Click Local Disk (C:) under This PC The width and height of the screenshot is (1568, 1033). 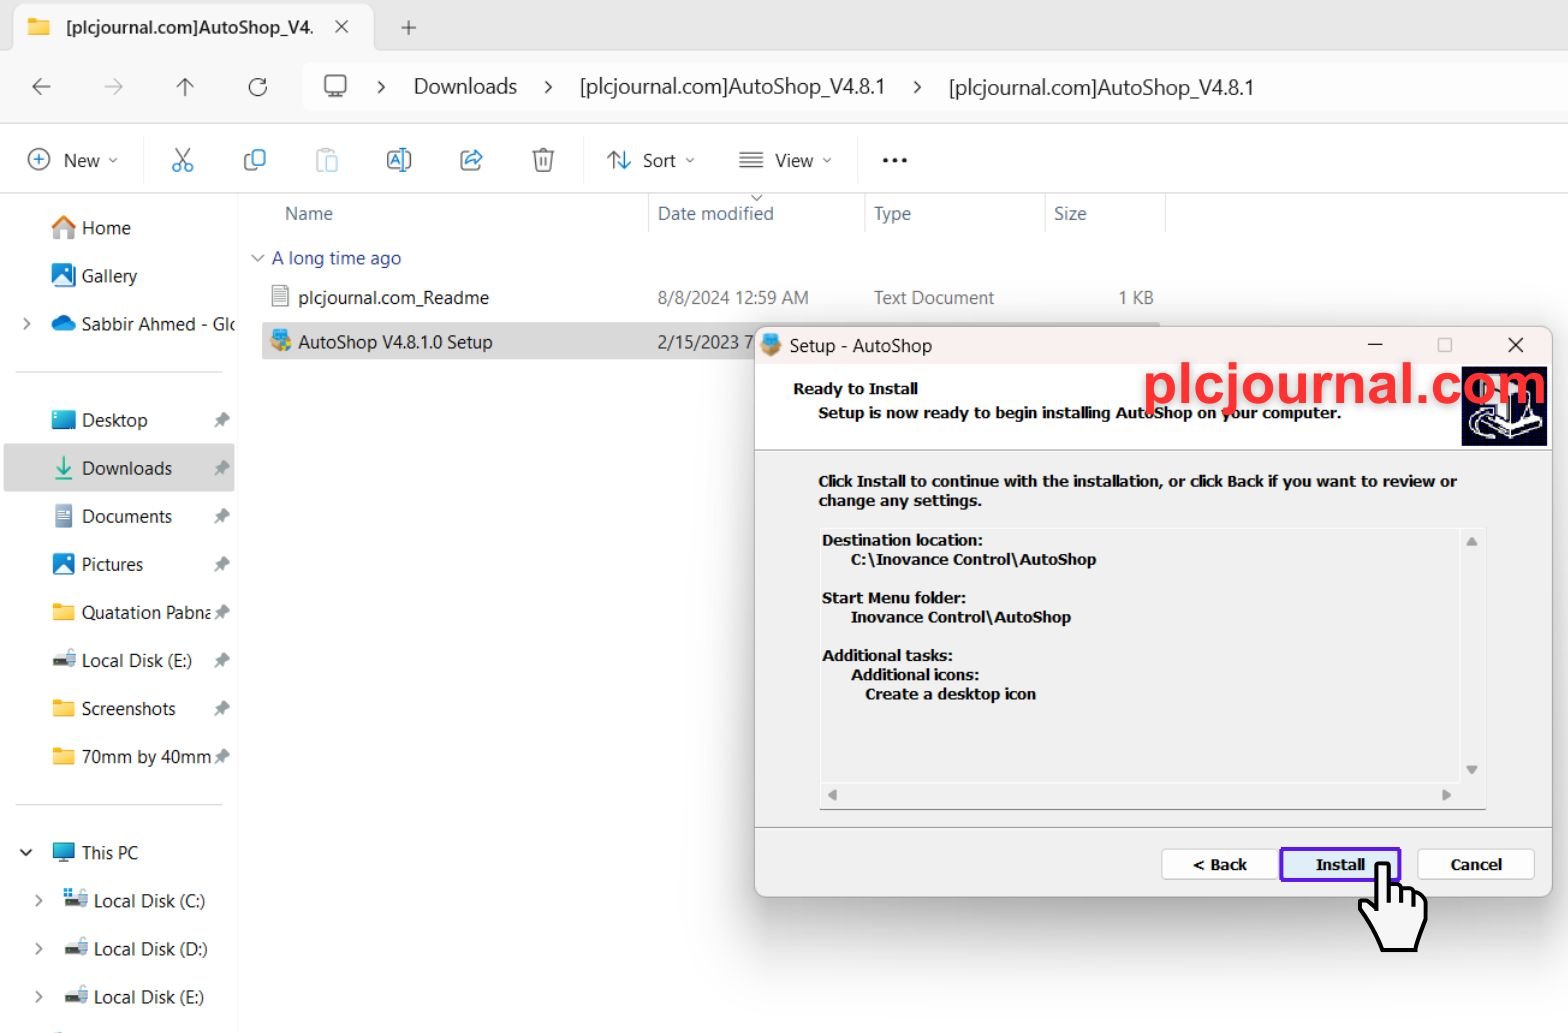[149, 900]
